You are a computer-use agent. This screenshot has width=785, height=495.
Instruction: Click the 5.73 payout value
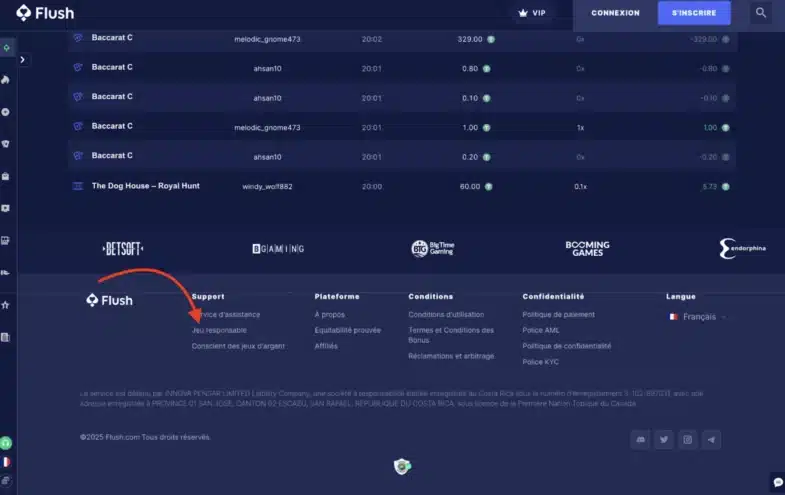[709, 187]
